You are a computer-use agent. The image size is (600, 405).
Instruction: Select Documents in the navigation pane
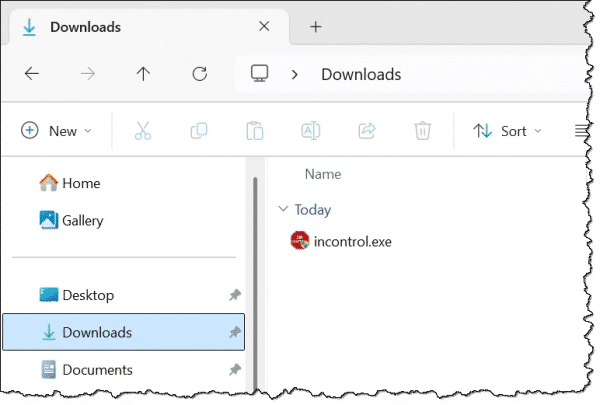click(x=123, y=369)
